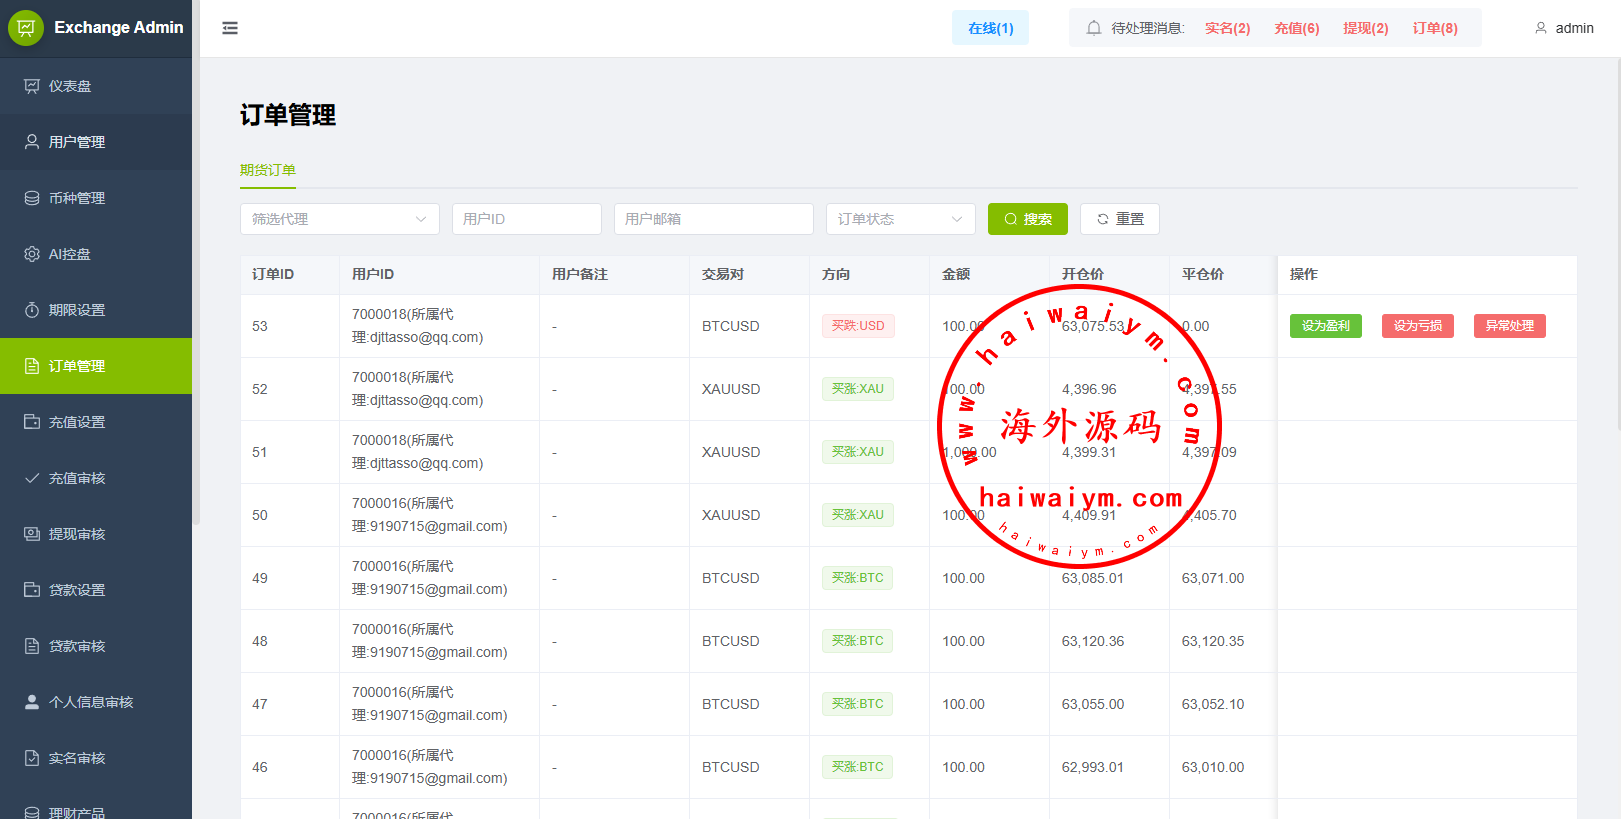Open the 充值(6) pending notification link

point(1297,28)
